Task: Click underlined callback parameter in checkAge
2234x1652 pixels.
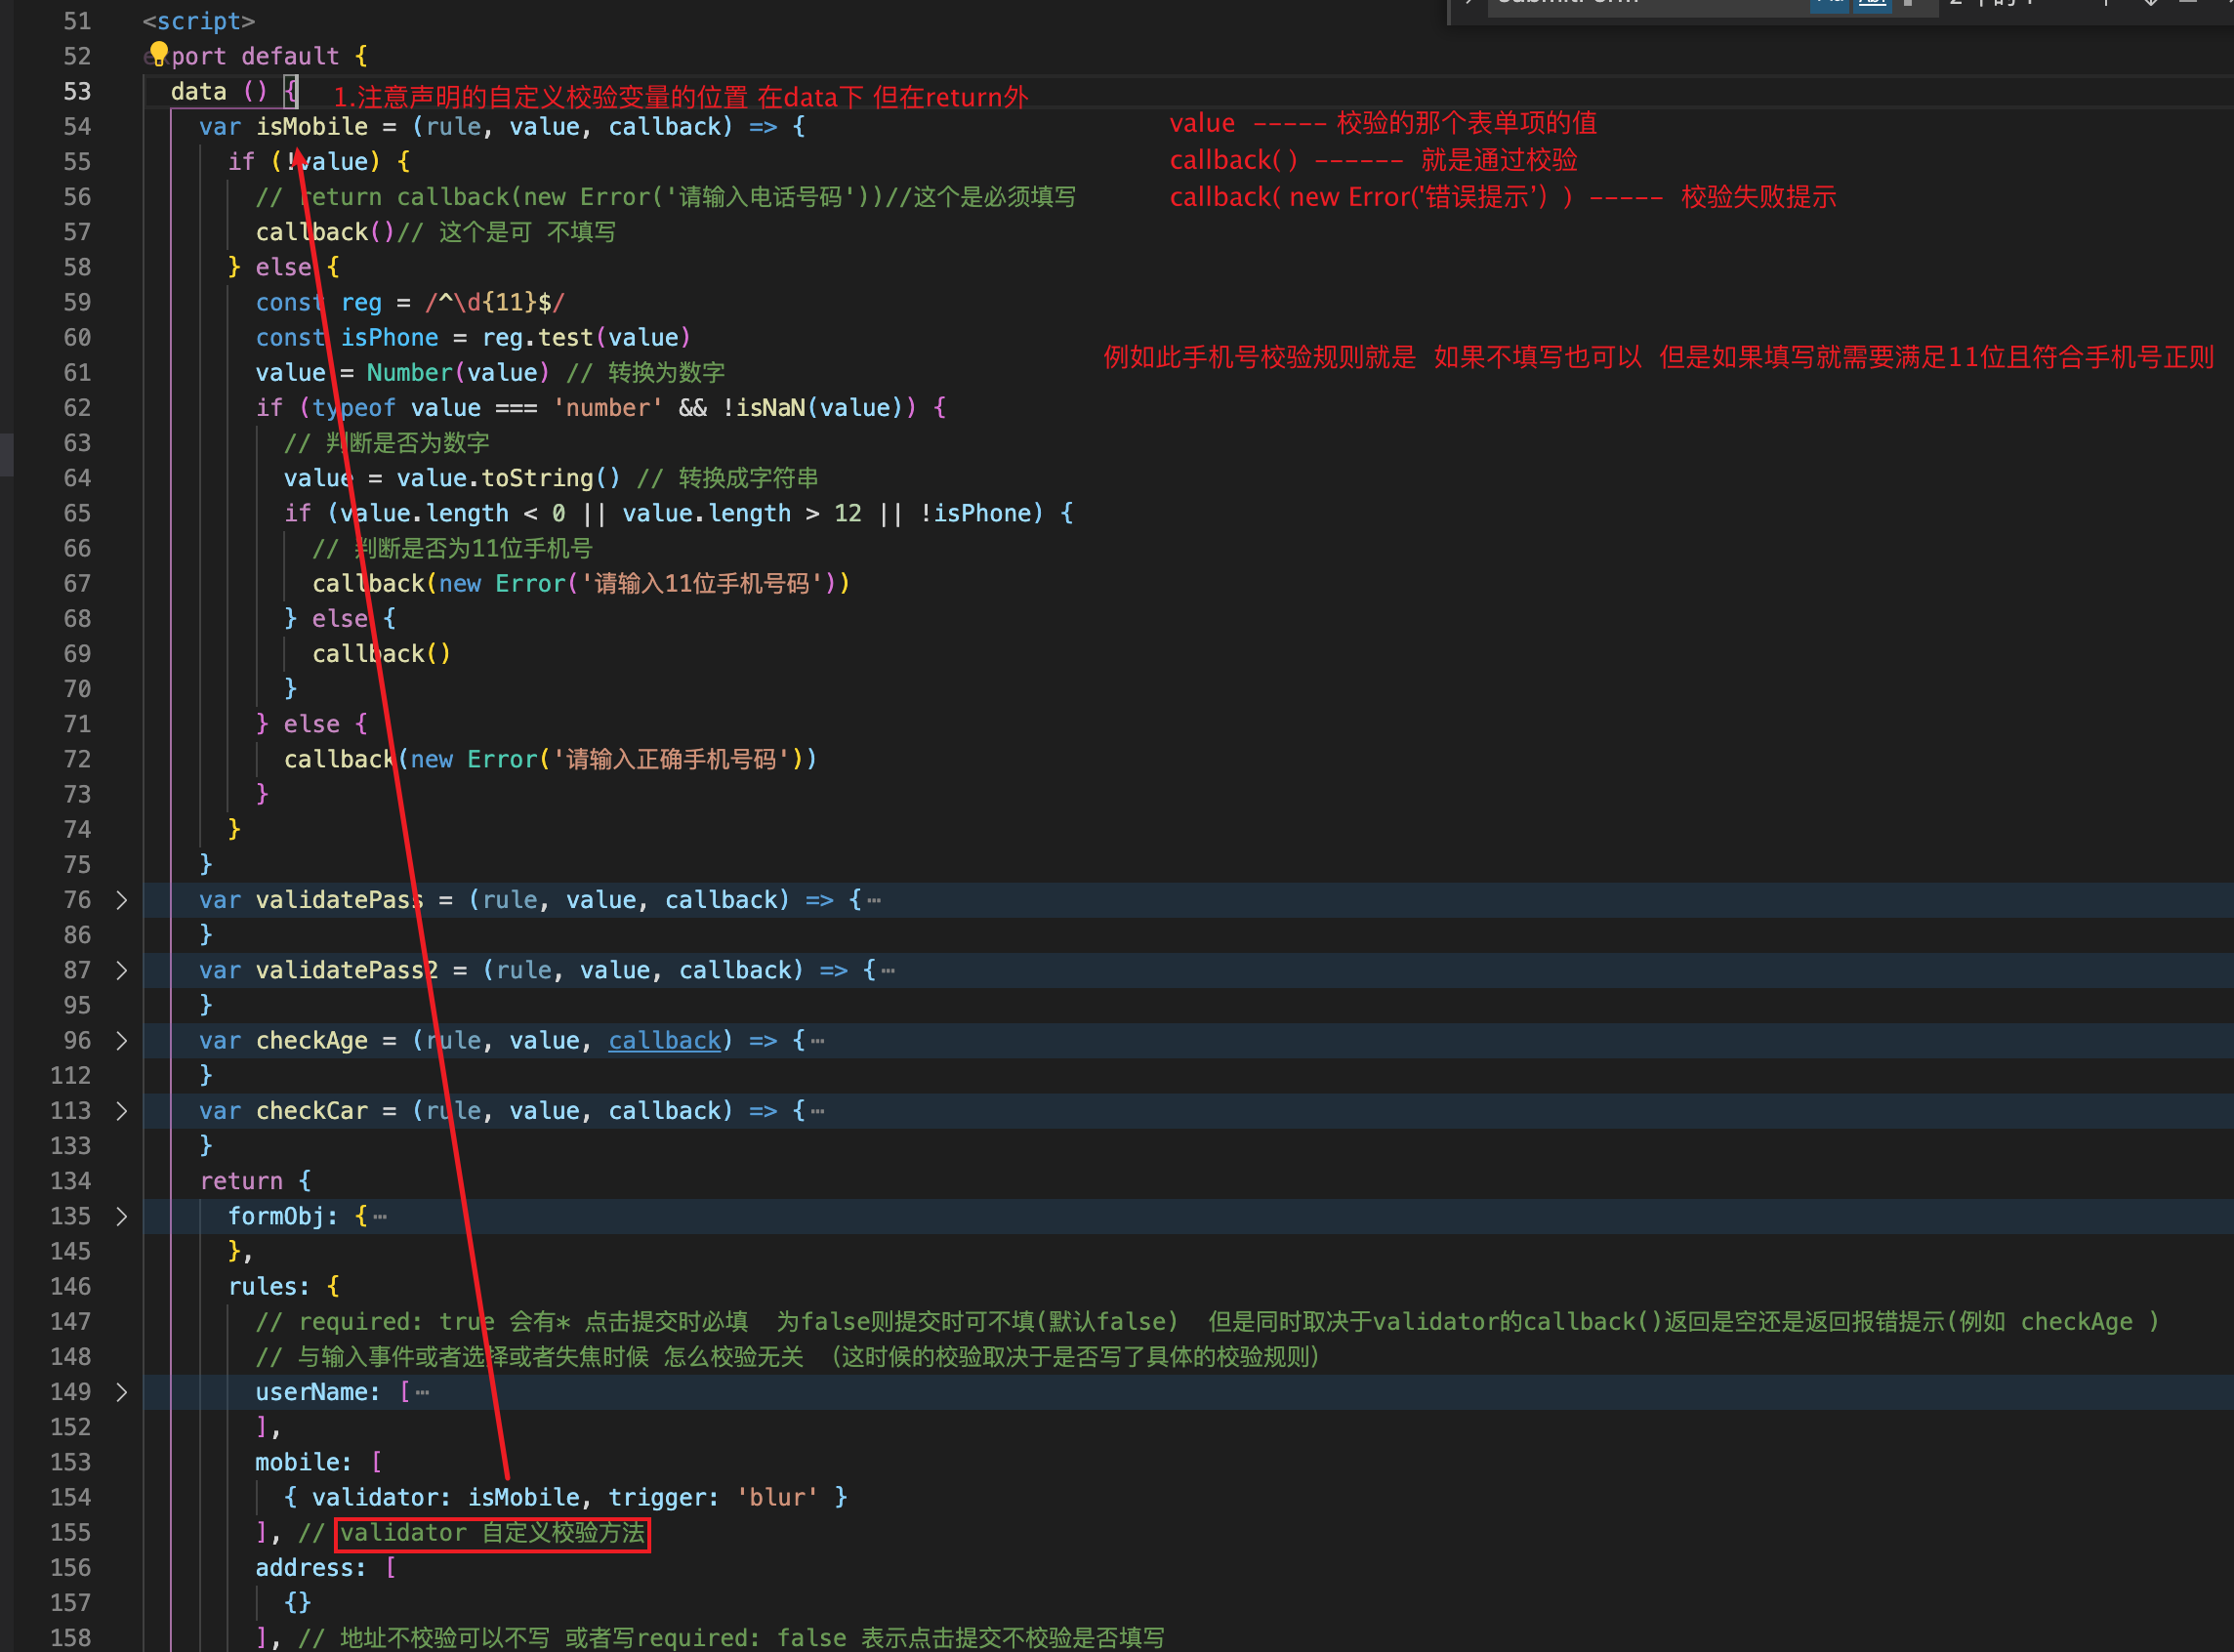Action: coord(664,1041)
